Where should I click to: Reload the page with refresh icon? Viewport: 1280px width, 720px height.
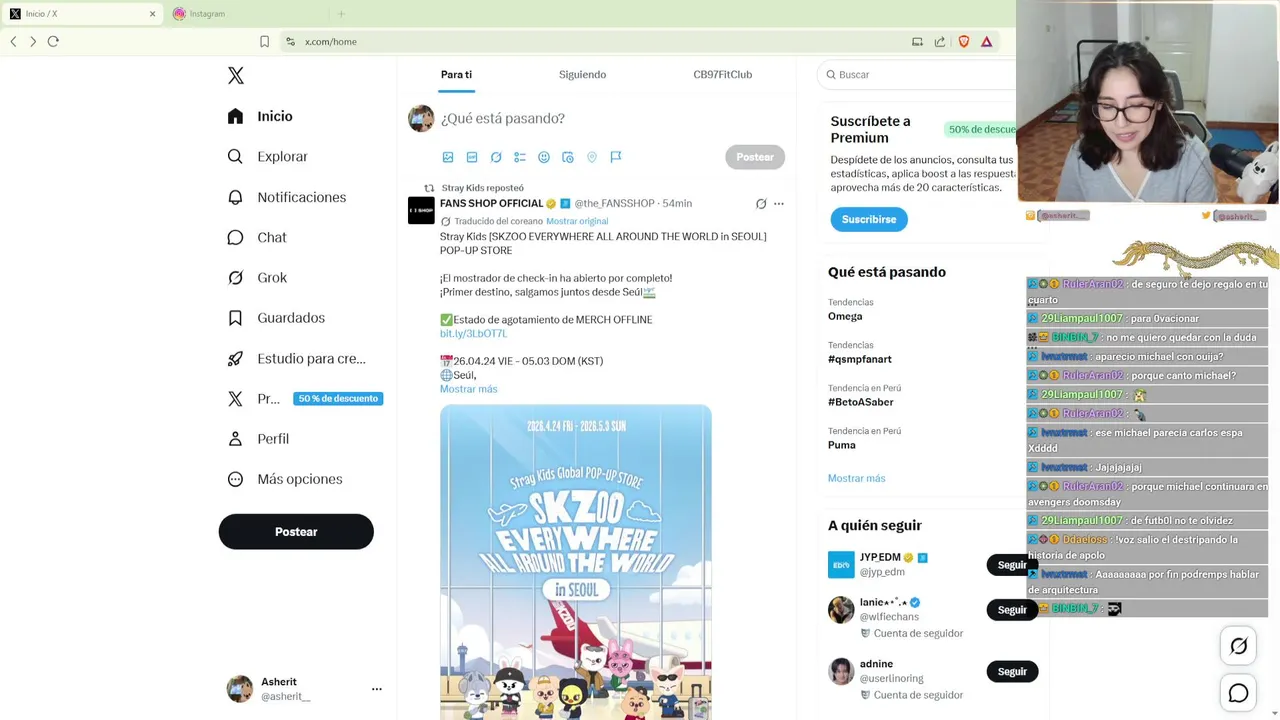tap(53, 41)
